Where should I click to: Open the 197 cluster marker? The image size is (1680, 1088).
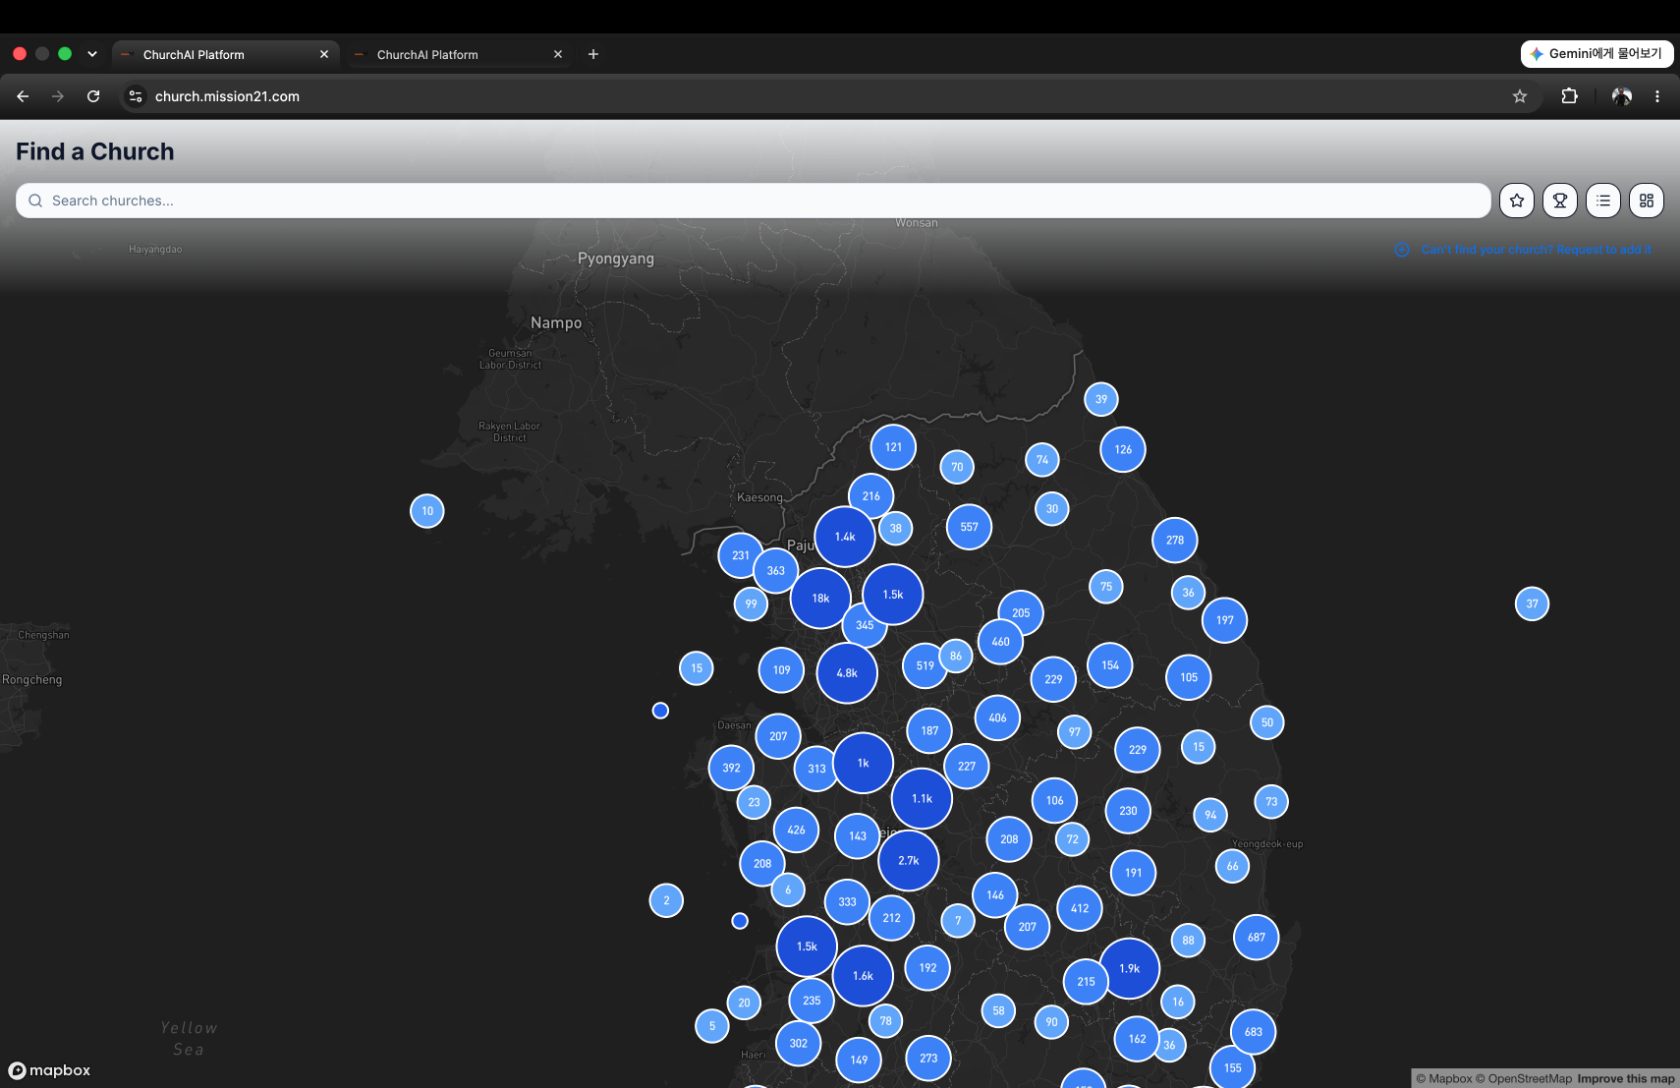point(1225,620)
